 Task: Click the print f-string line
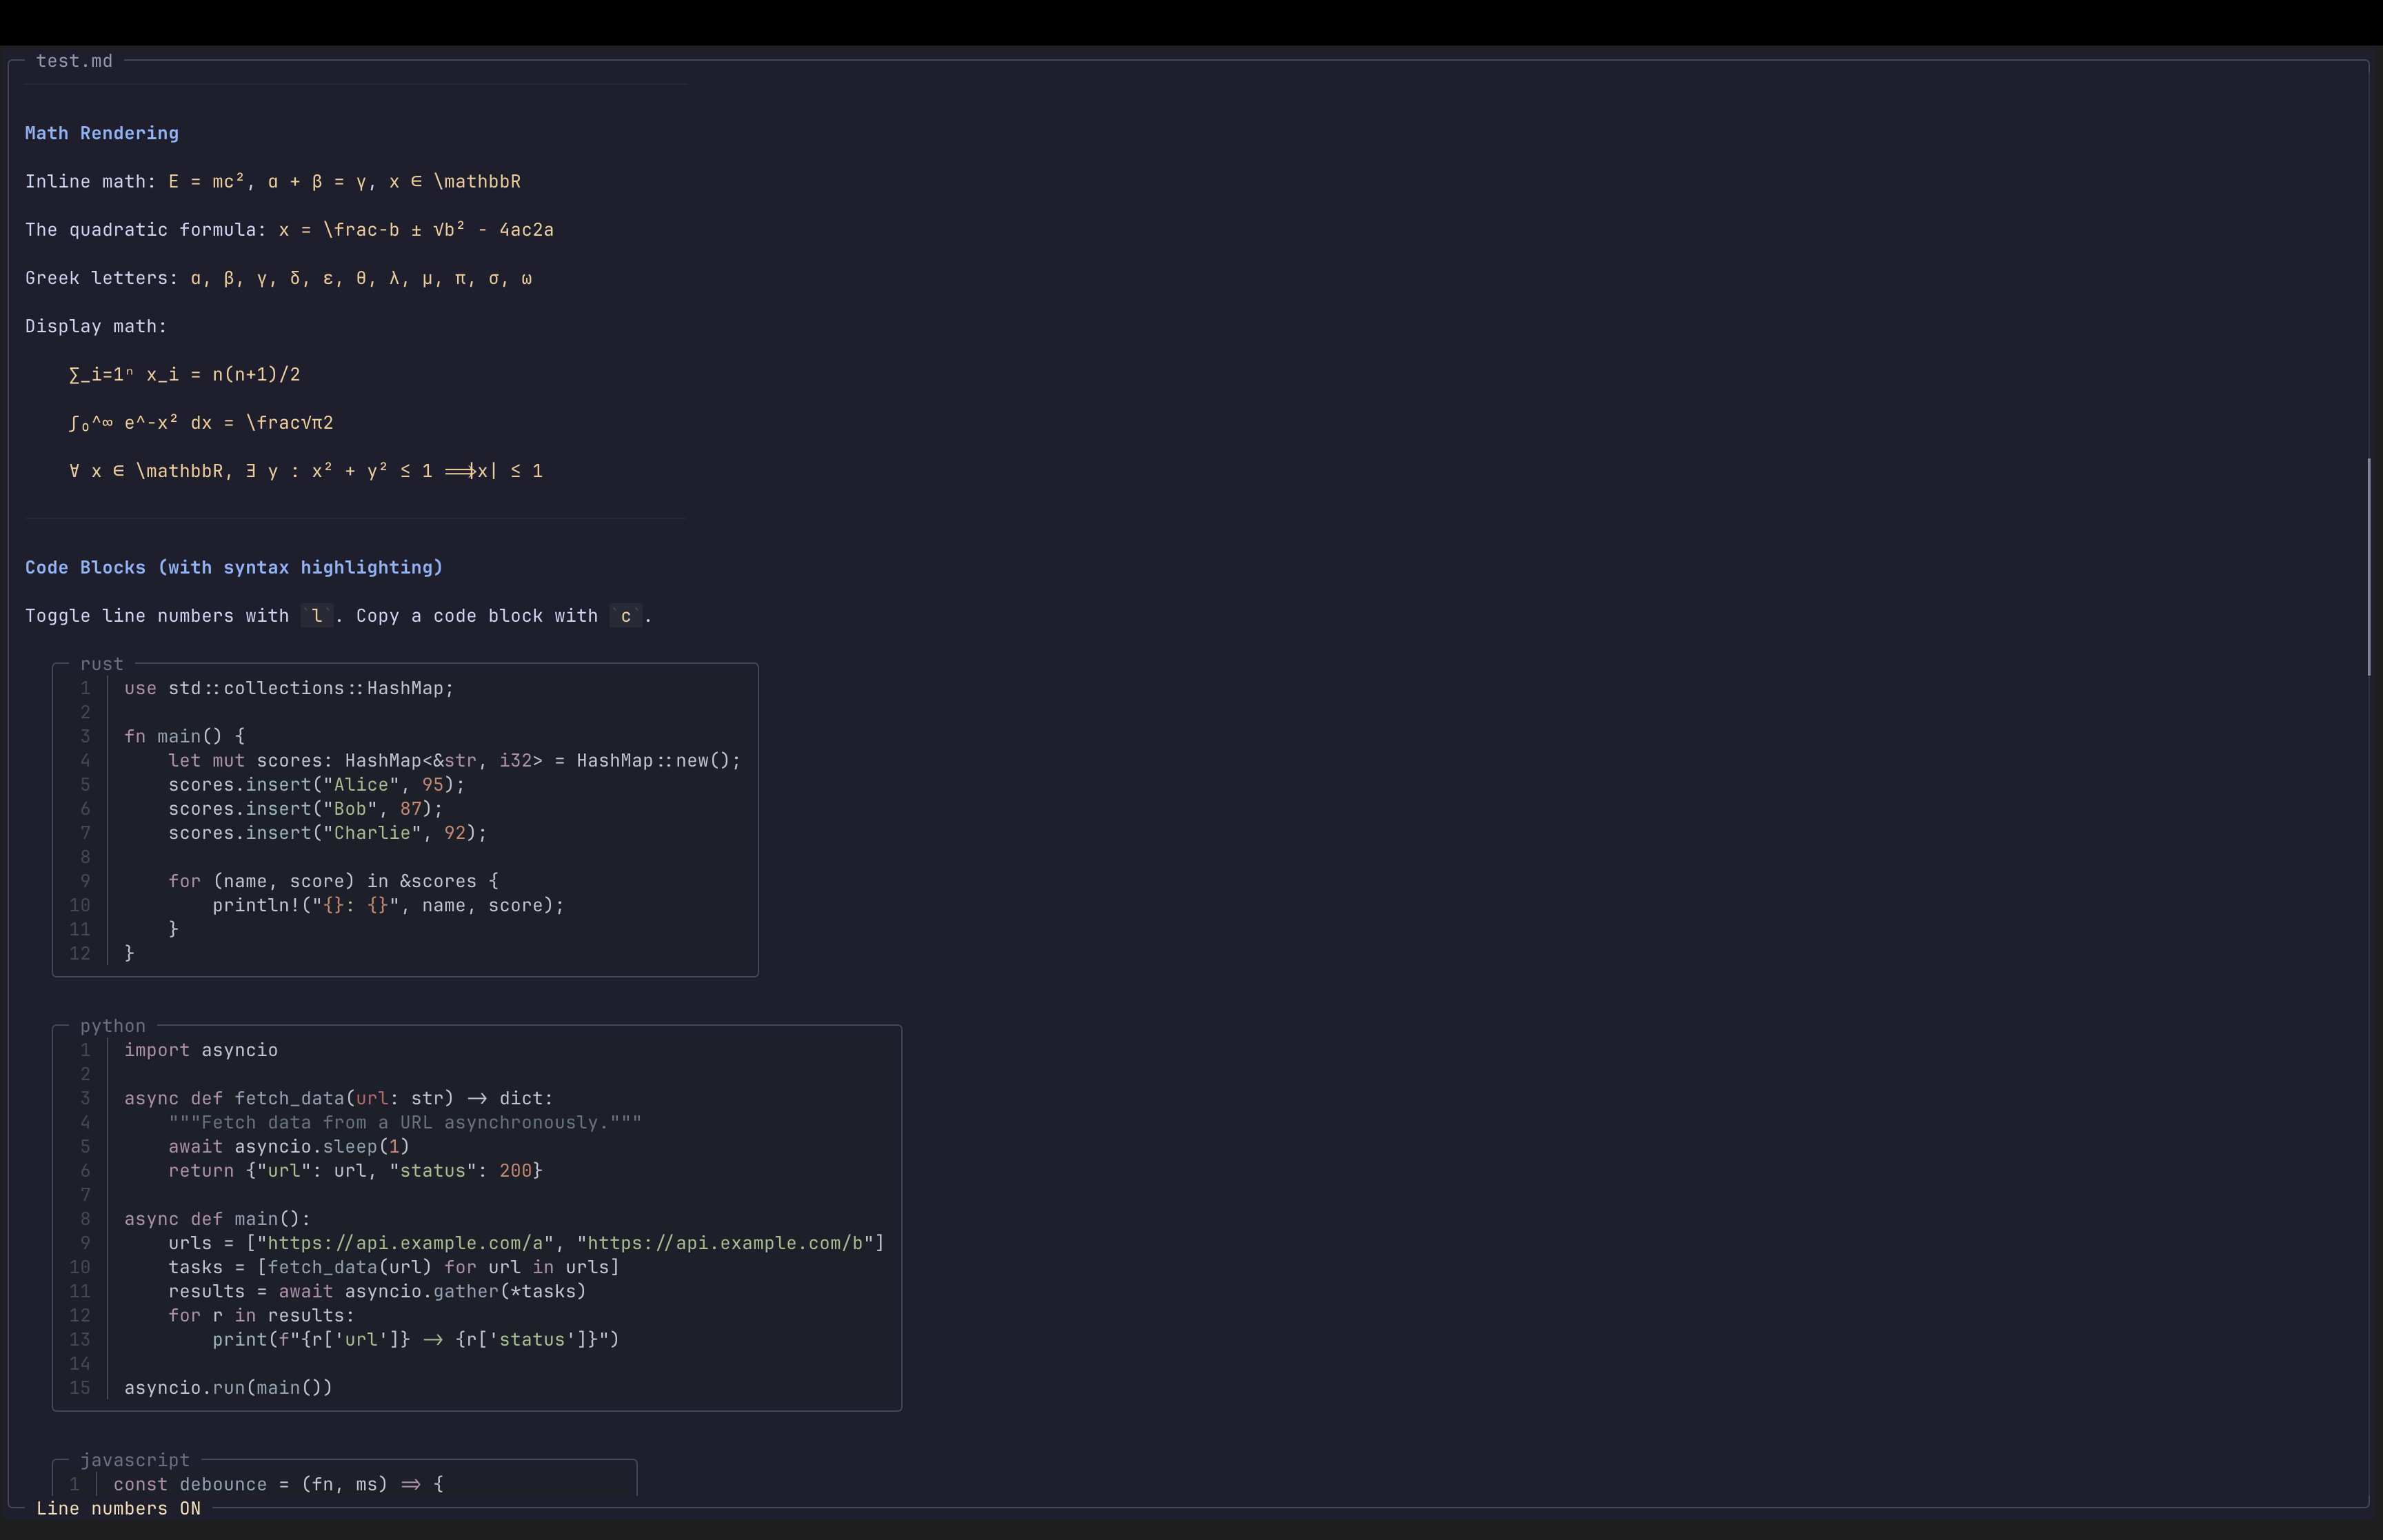point(416,1339)
